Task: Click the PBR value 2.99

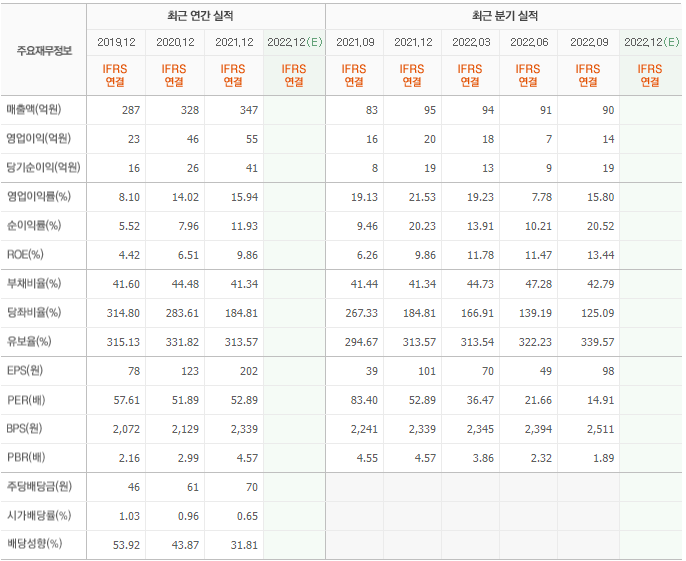Action: (188, 458)
